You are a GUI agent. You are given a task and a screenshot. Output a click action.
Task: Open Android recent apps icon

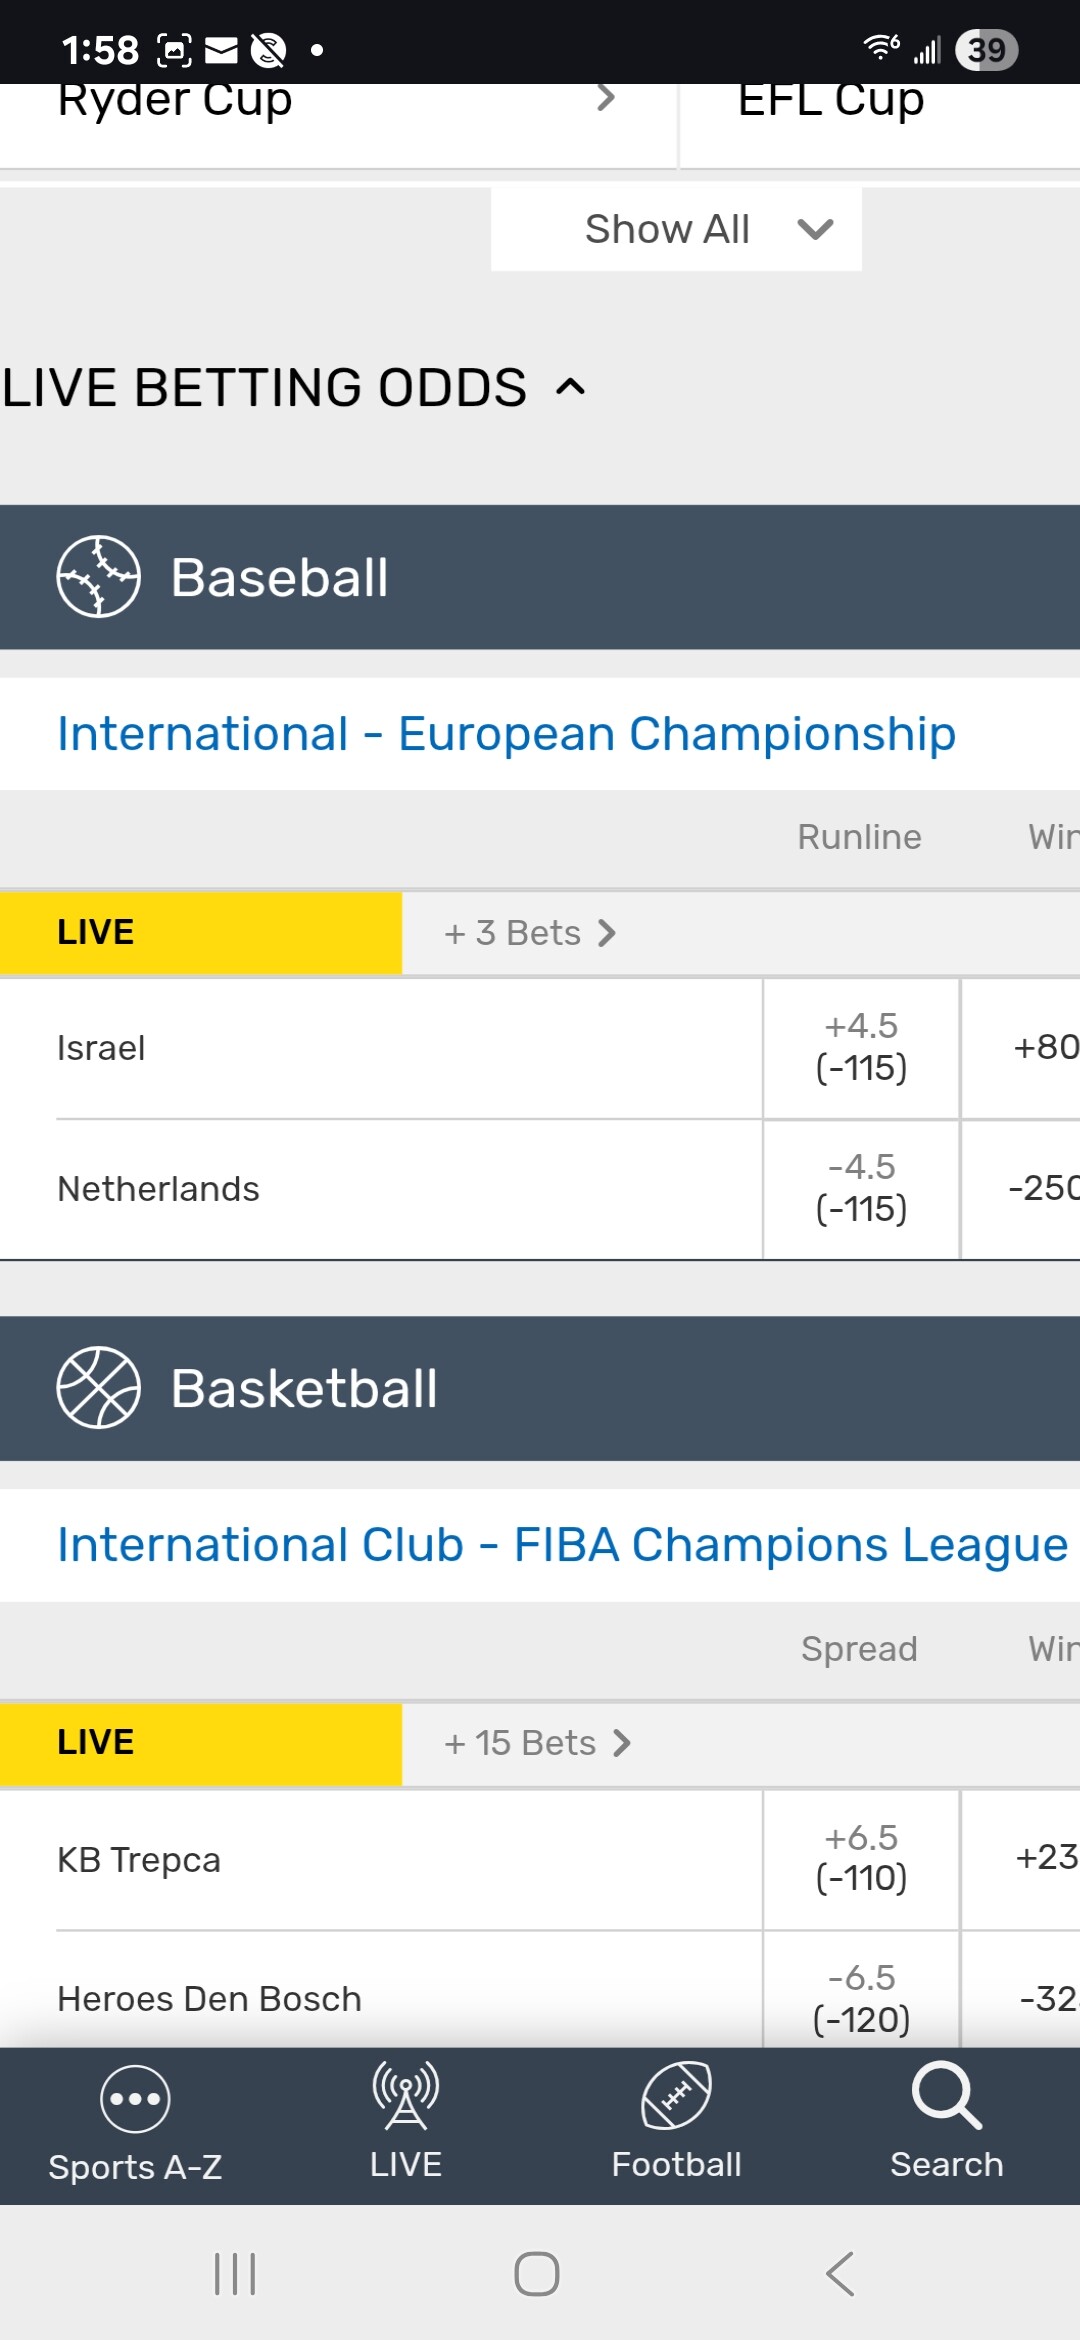[x=235, y=2274]
